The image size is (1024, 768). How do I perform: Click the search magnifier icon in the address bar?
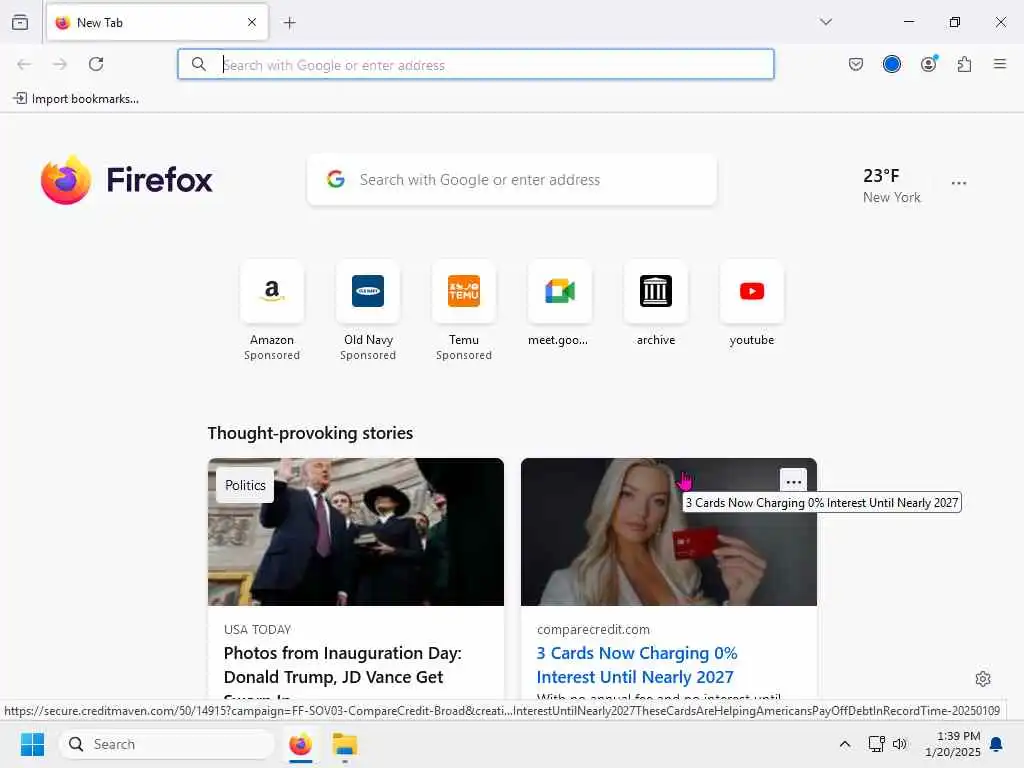point(199,64)
